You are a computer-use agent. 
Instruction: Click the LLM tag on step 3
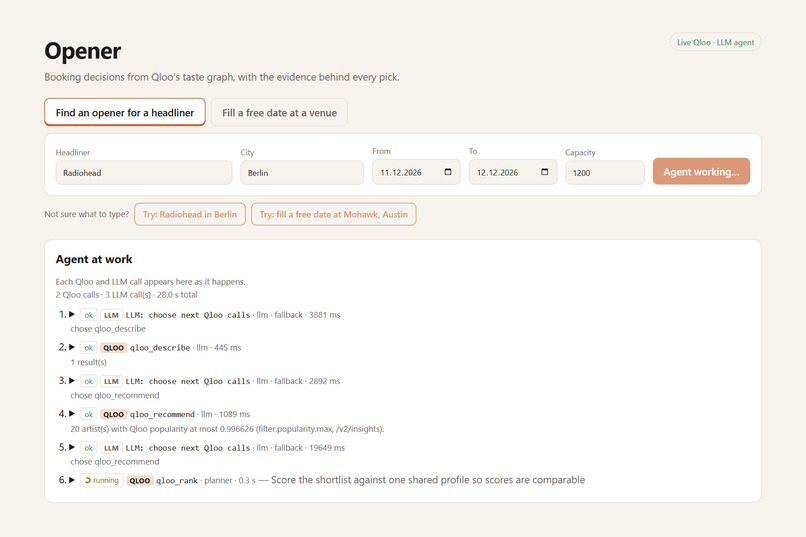click(111, 381)
